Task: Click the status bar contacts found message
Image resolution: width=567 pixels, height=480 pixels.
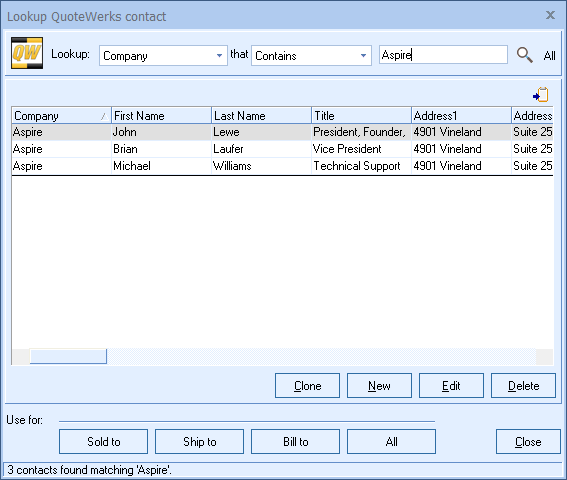Action: pos(89,470)
